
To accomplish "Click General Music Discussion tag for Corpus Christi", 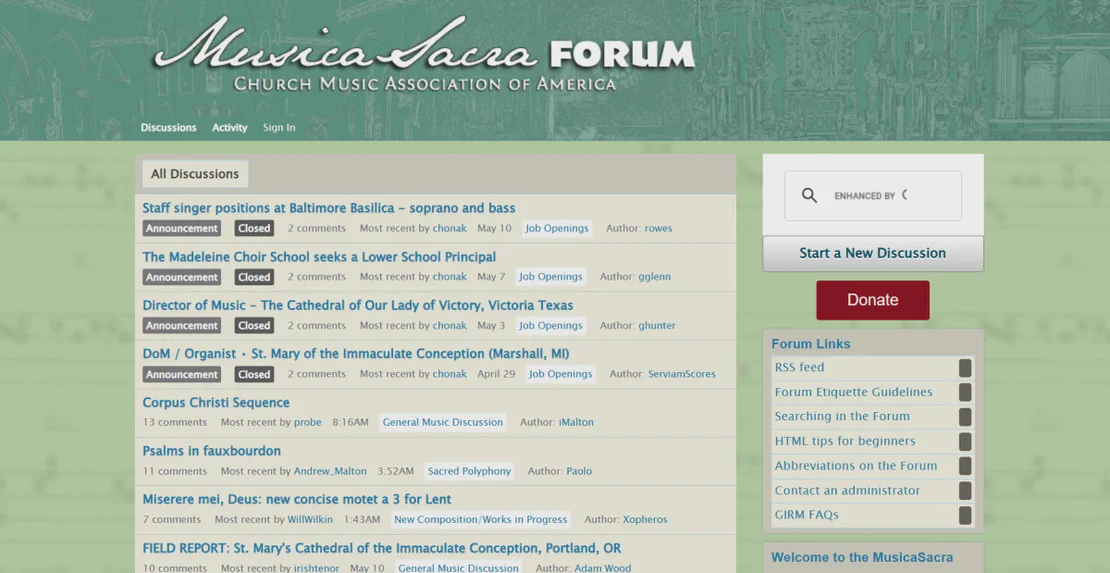I will click(x=442, y=422).
